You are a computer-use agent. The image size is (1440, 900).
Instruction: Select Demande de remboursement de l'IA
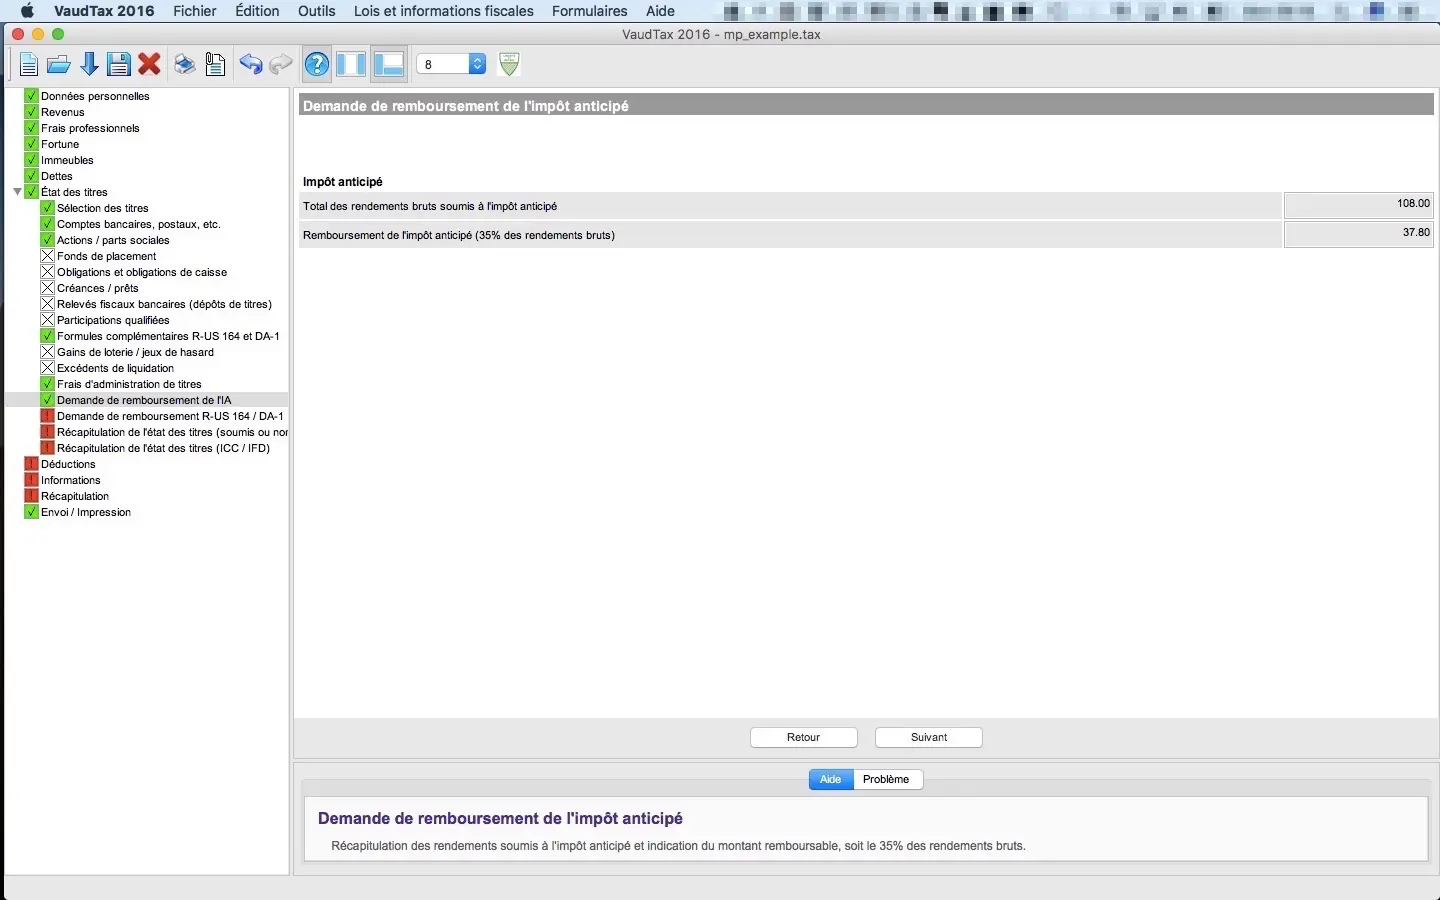[144, 400]
